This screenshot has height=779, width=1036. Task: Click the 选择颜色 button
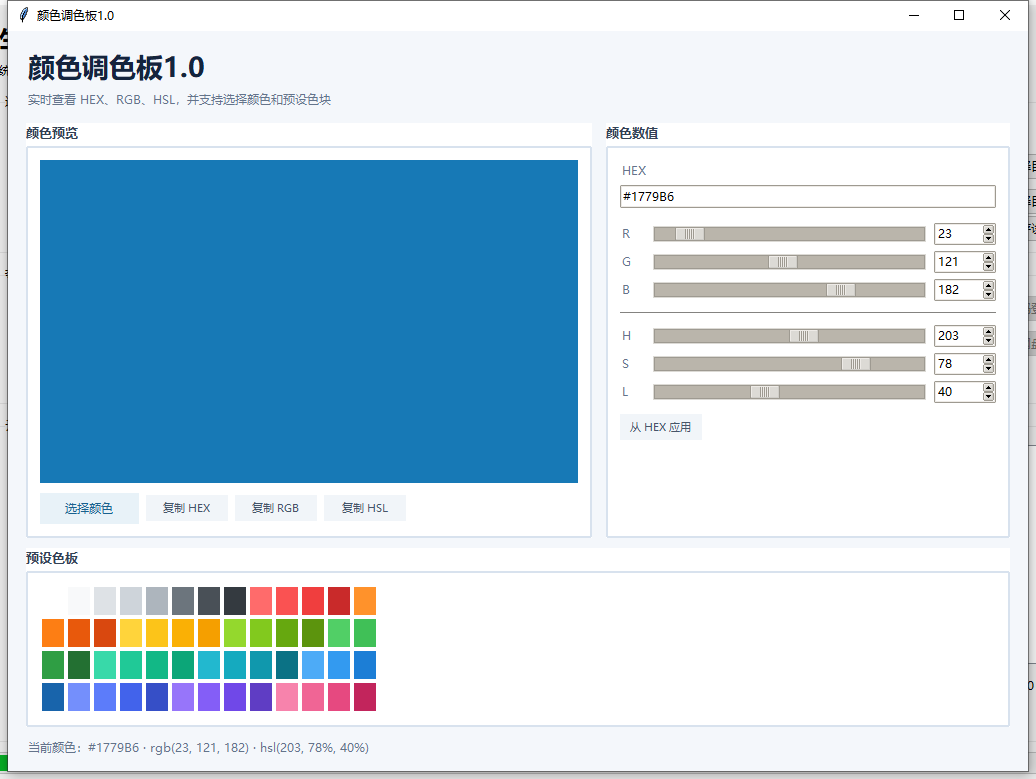coord(89,508)
